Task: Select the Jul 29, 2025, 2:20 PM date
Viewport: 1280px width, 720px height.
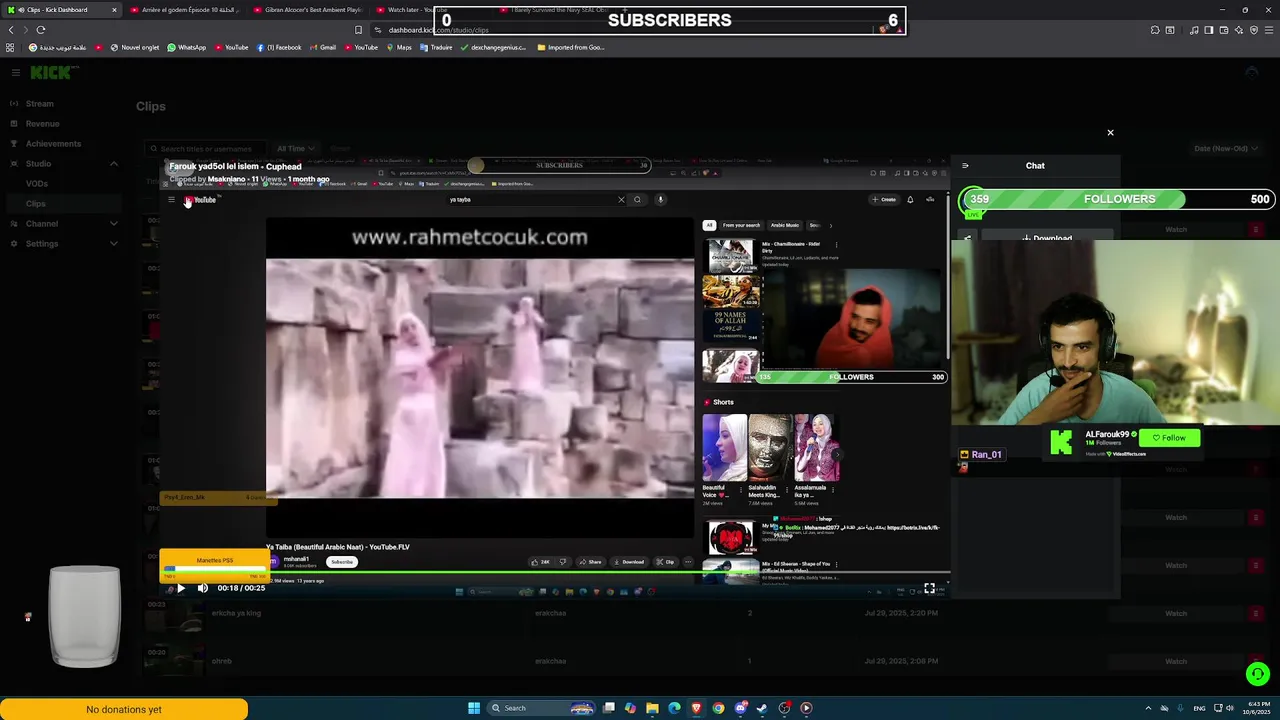Action: click(901, 613)
